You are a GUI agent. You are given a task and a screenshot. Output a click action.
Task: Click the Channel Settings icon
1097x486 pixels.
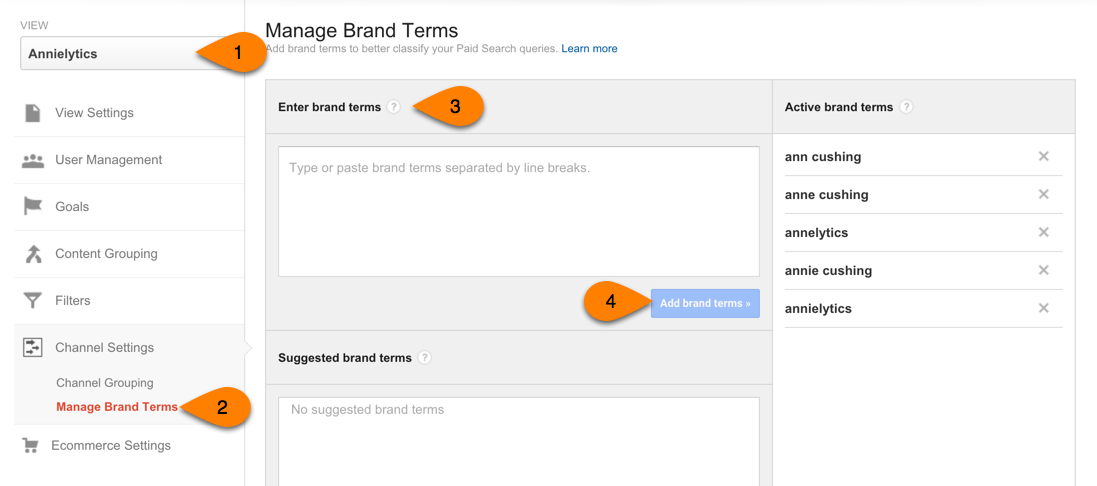point(33,348)
